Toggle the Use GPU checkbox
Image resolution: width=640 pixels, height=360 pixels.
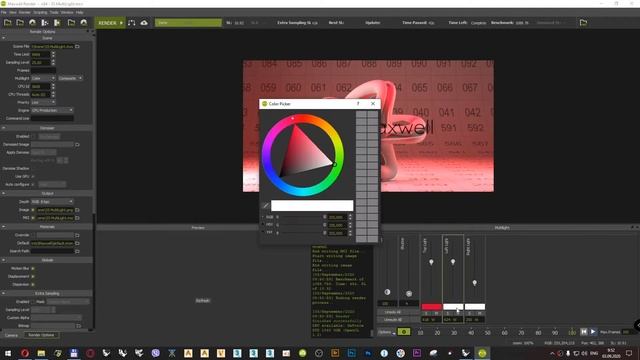coord(33,176)
